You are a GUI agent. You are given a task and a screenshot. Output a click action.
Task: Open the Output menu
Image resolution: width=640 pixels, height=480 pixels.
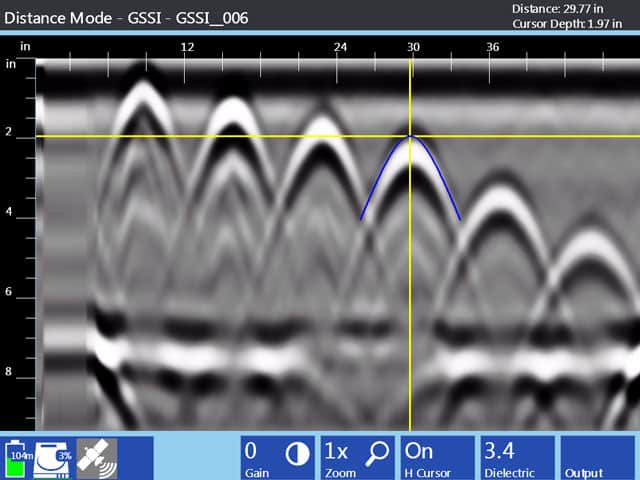(x=597, y=457)
